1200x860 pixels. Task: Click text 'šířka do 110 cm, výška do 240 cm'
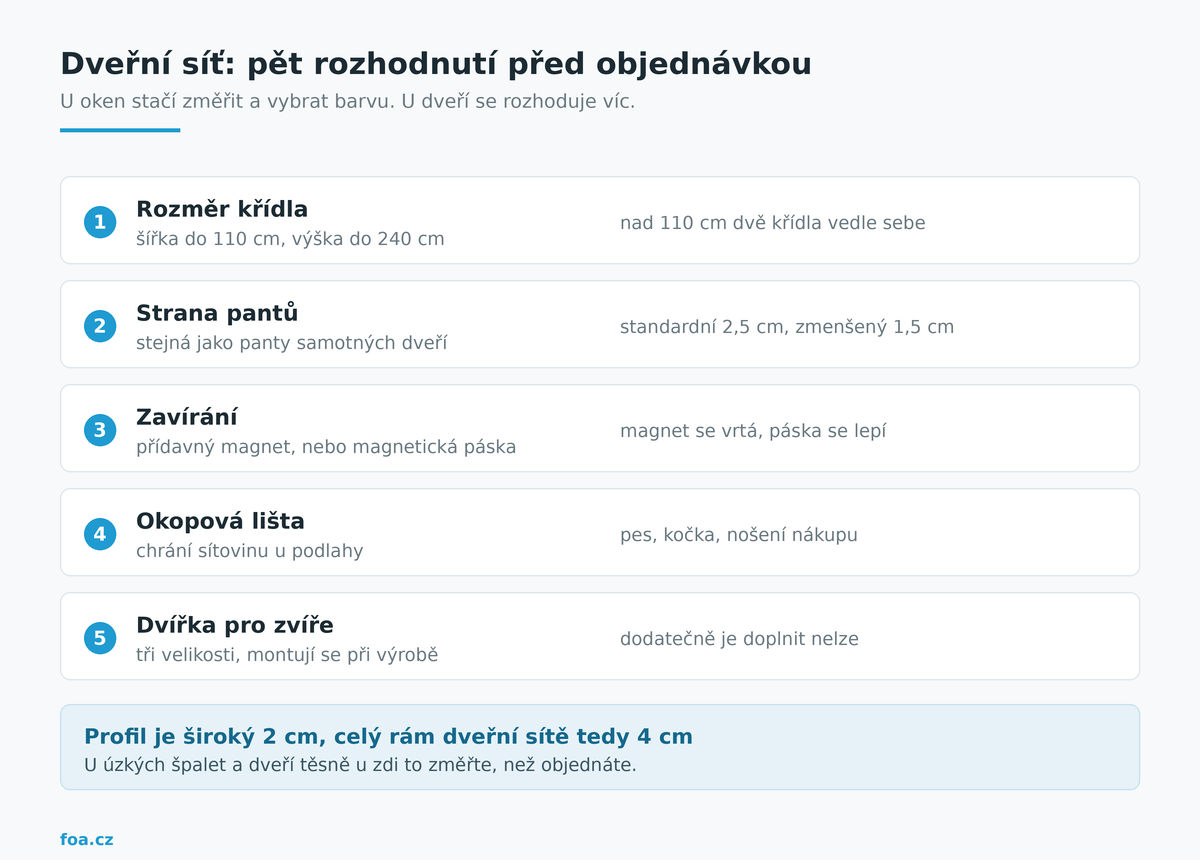[x=290, y=239]
